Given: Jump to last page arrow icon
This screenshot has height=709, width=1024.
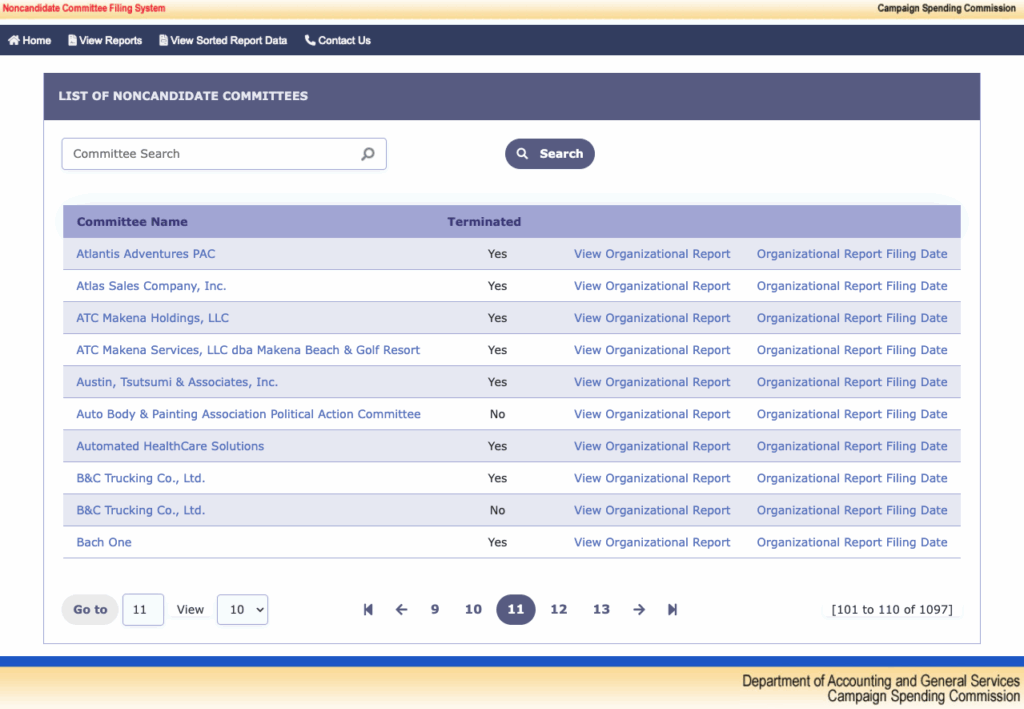Looking at the screenshot, I should click(672, 610).
